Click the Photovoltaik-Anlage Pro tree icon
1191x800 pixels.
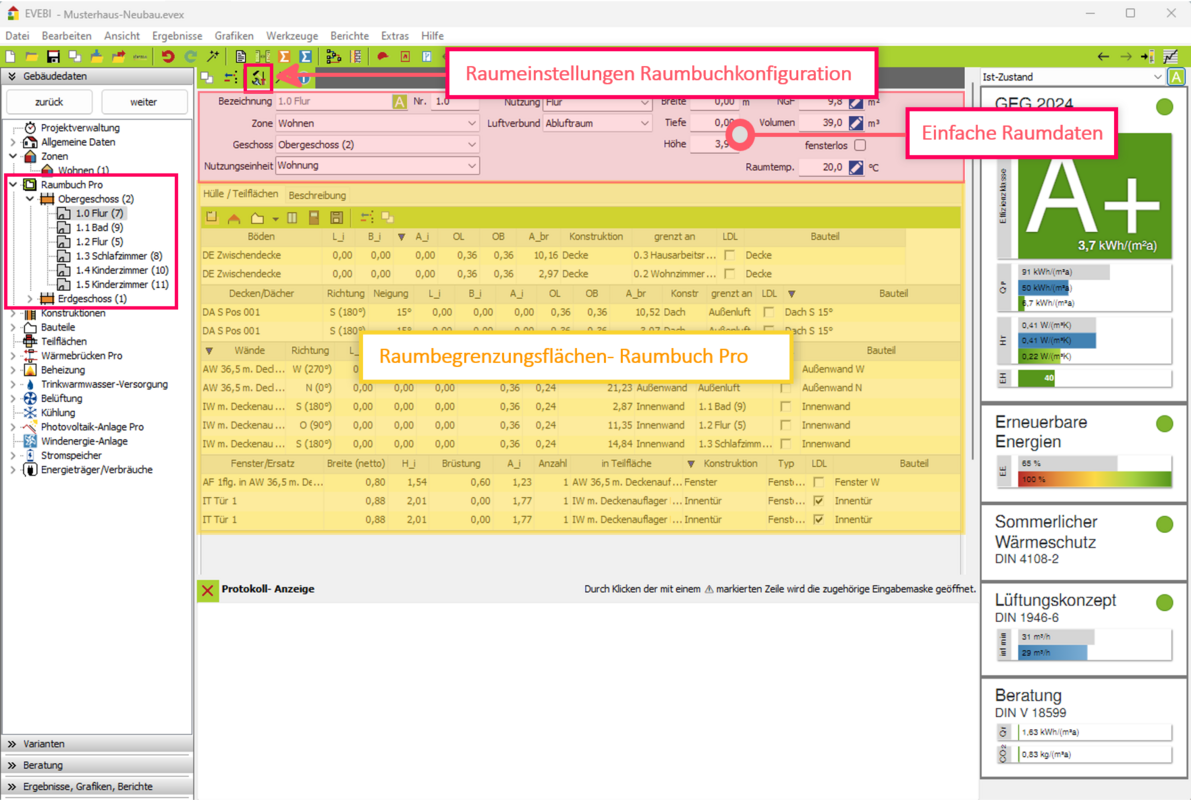pyautogui.click(x=30, y=427)
